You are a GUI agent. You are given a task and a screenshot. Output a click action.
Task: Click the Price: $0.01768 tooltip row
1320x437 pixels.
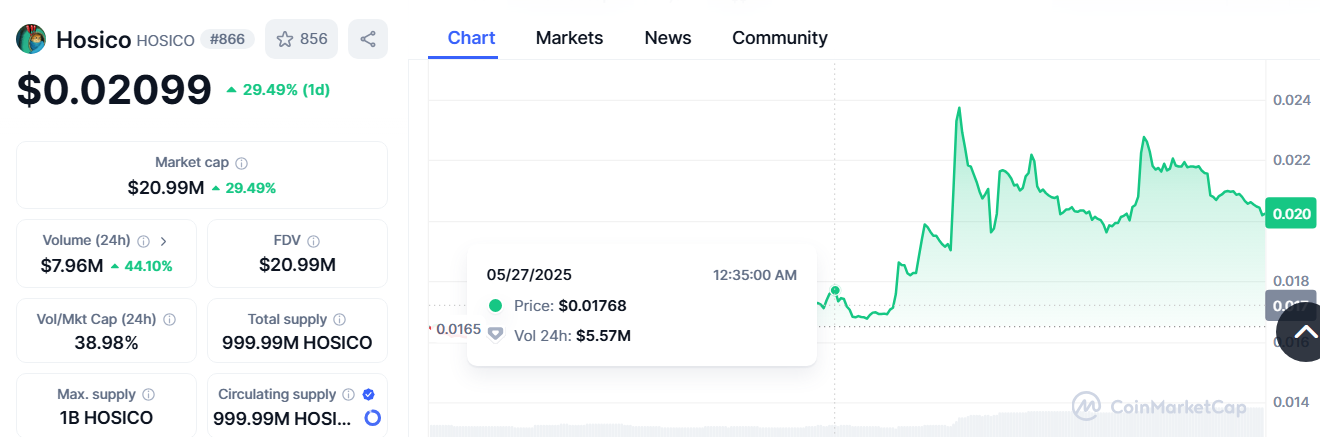558,306
